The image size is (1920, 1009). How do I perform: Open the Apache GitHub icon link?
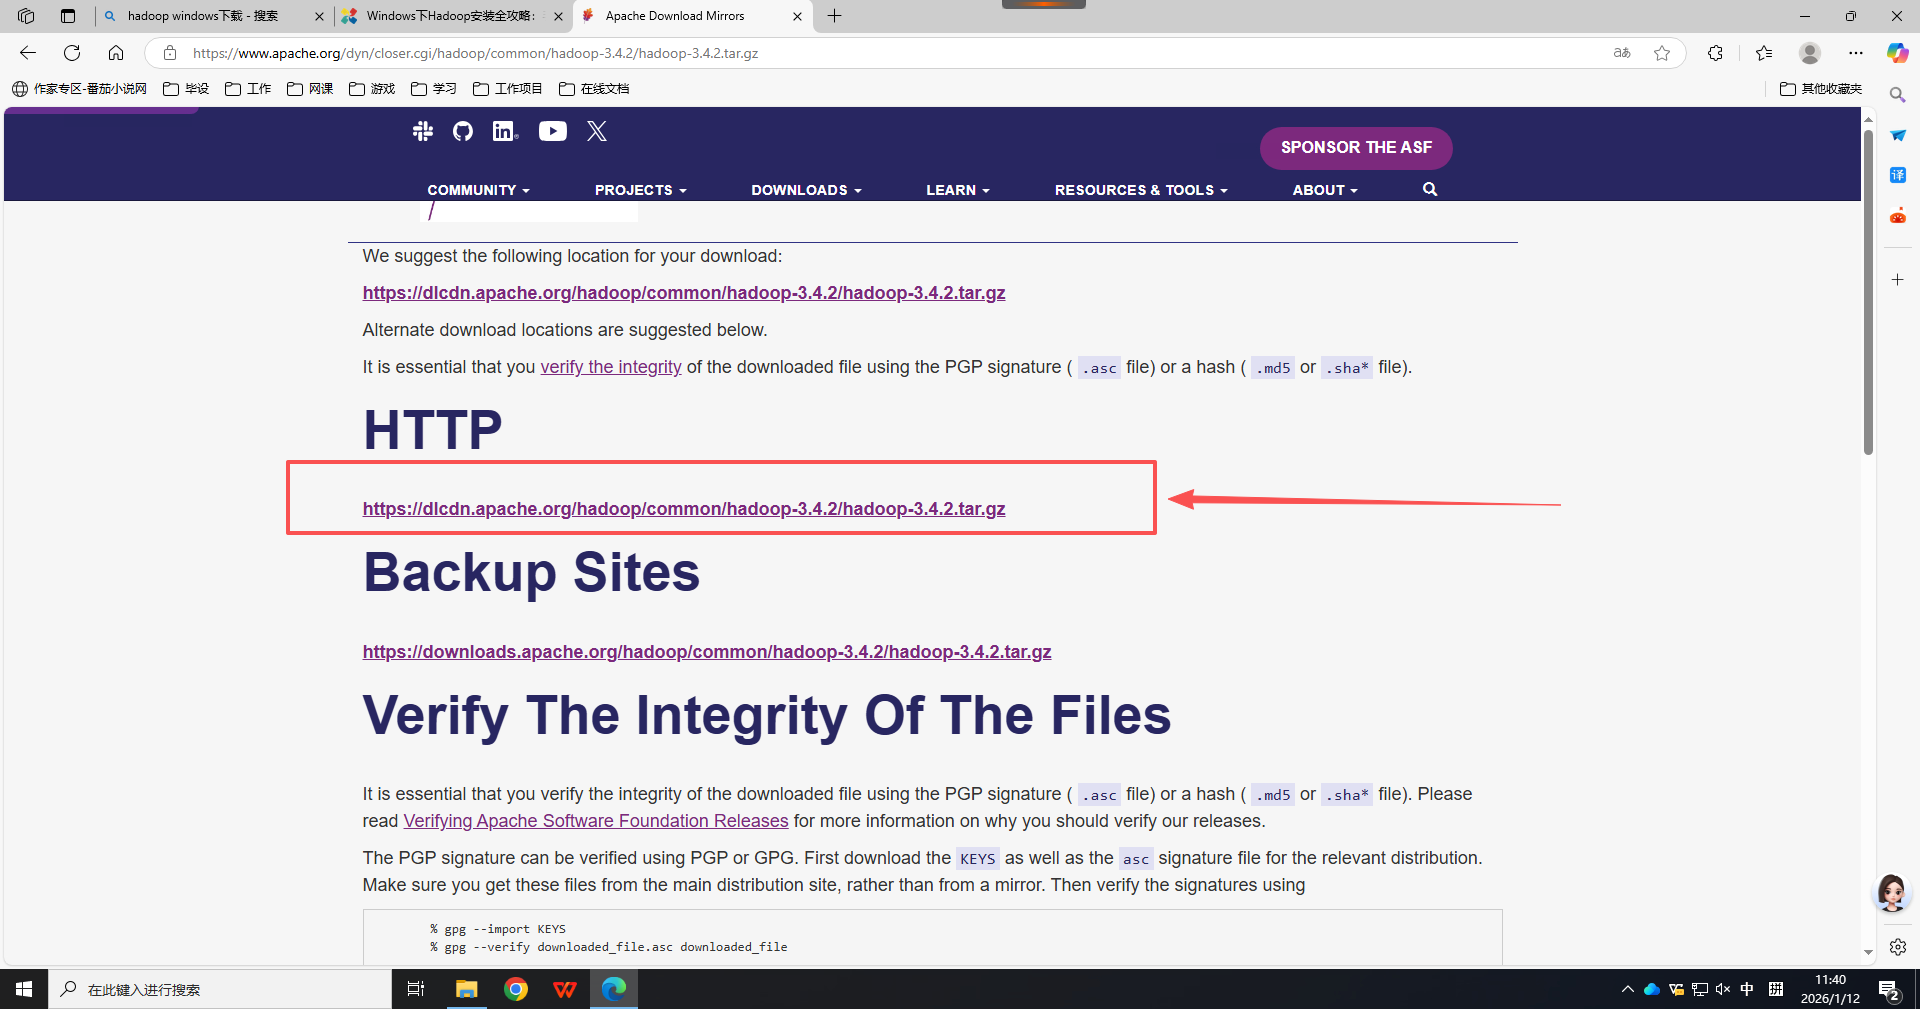(462, 131)
